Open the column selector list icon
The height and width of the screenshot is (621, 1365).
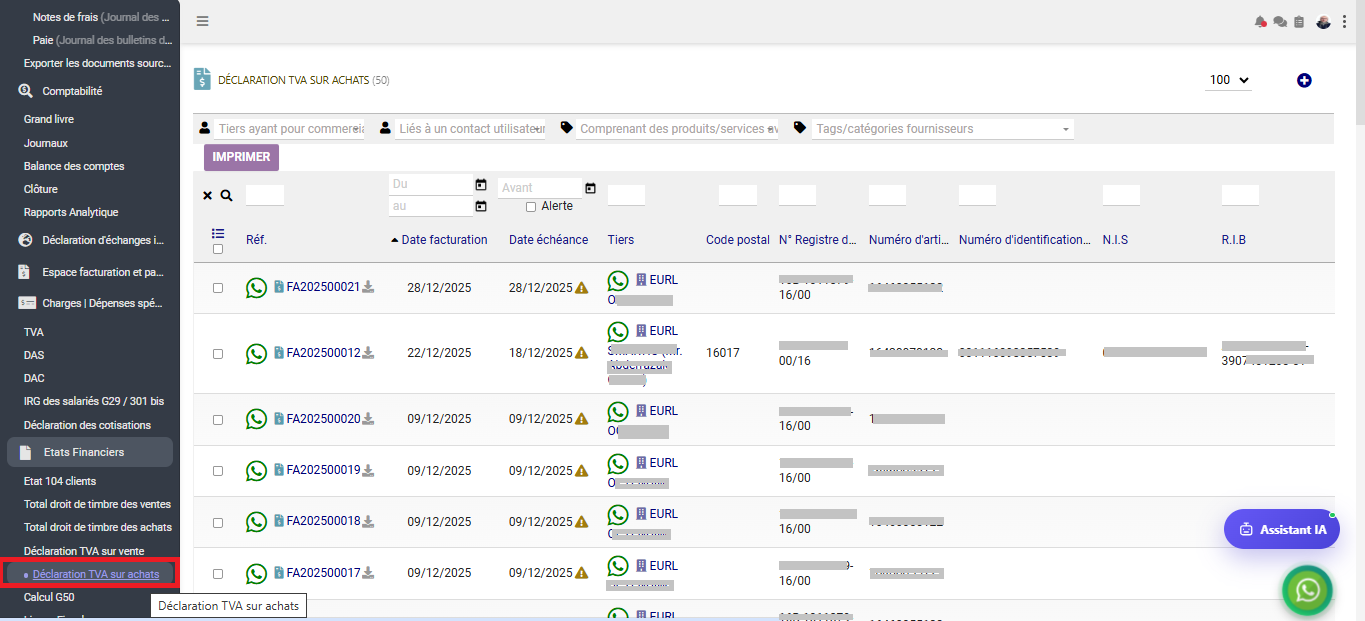pos(218,233)
